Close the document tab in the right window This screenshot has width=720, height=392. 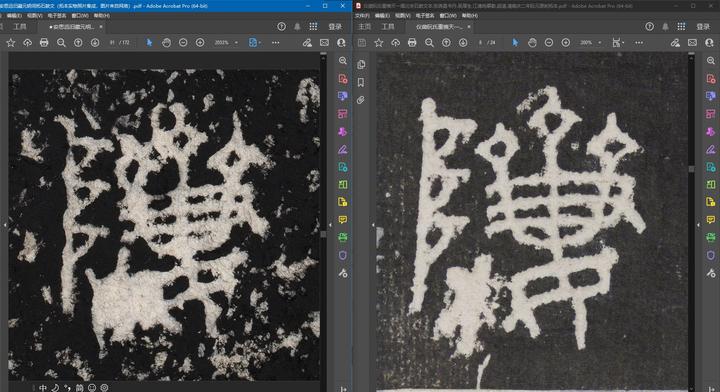tap(469, 27)
